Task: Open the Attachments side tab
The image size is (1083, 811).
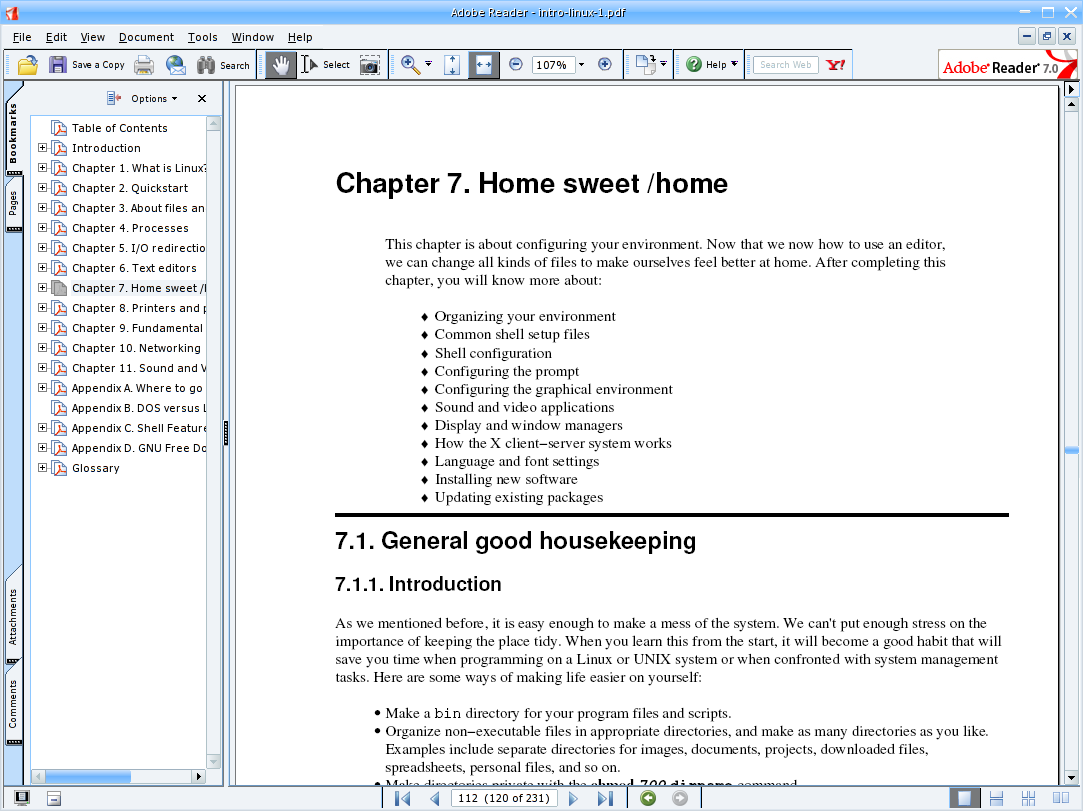Action: (x=13, y=616)
